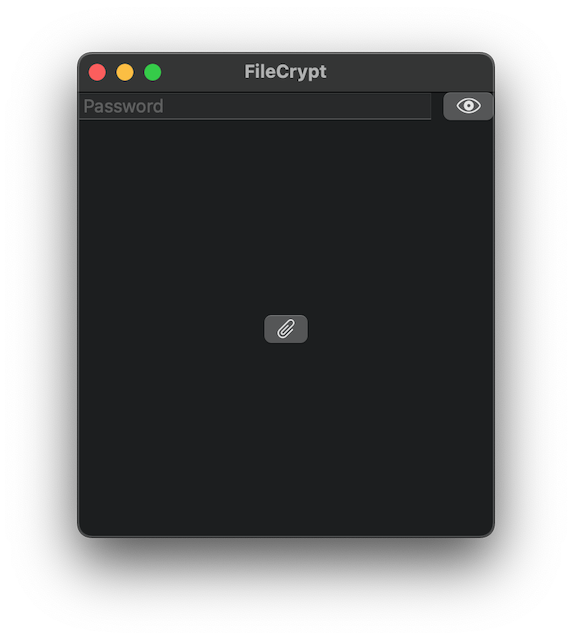Click the FileCrypt title text
This screenshot has width=572, height=640.
point(285,72)
